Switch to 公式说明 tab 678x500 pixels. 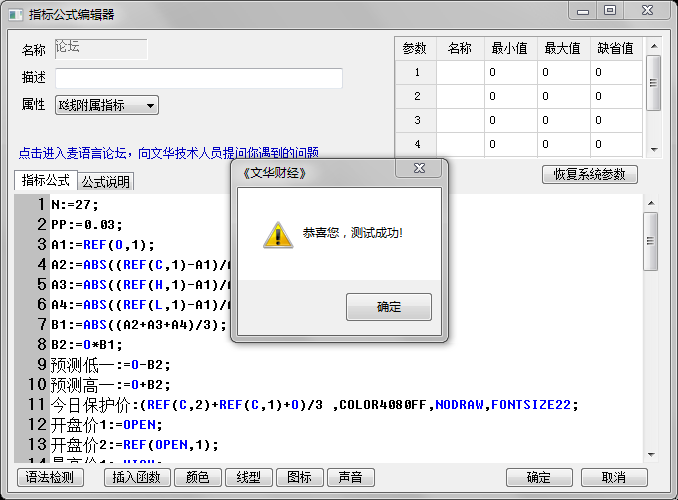tap(106, 182)
